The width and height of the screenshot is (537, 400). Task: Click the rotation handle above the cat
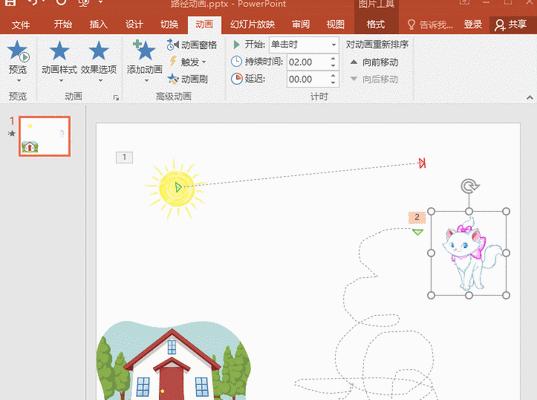tap(470, 187)
